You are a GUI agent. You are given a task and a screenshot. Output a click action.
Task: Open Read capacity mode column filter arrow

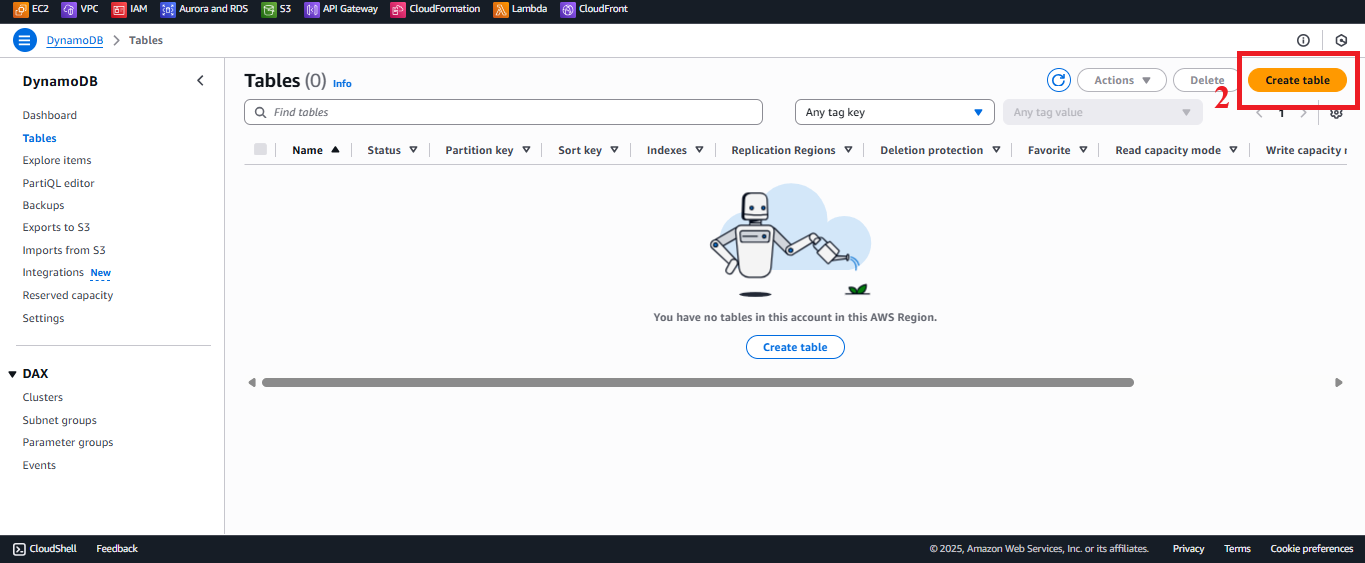pos(1234,150)
